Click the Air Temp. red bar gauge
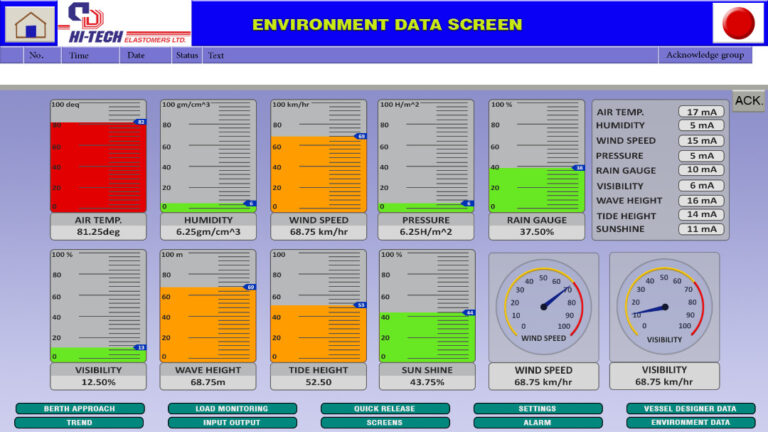The height and width of the screenshot is (432, 768). [98, 165]
